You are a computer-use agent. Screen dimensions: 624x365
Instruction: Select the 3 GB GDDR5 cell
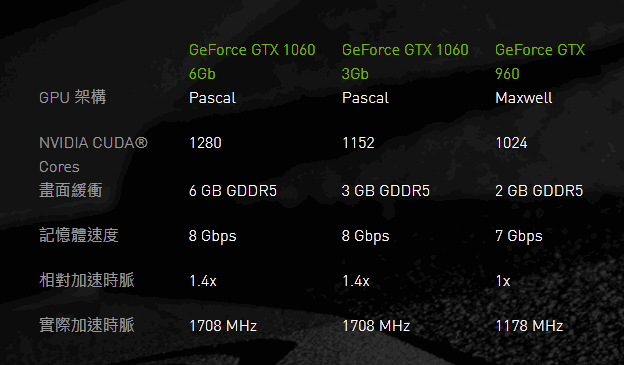[386, 191]
